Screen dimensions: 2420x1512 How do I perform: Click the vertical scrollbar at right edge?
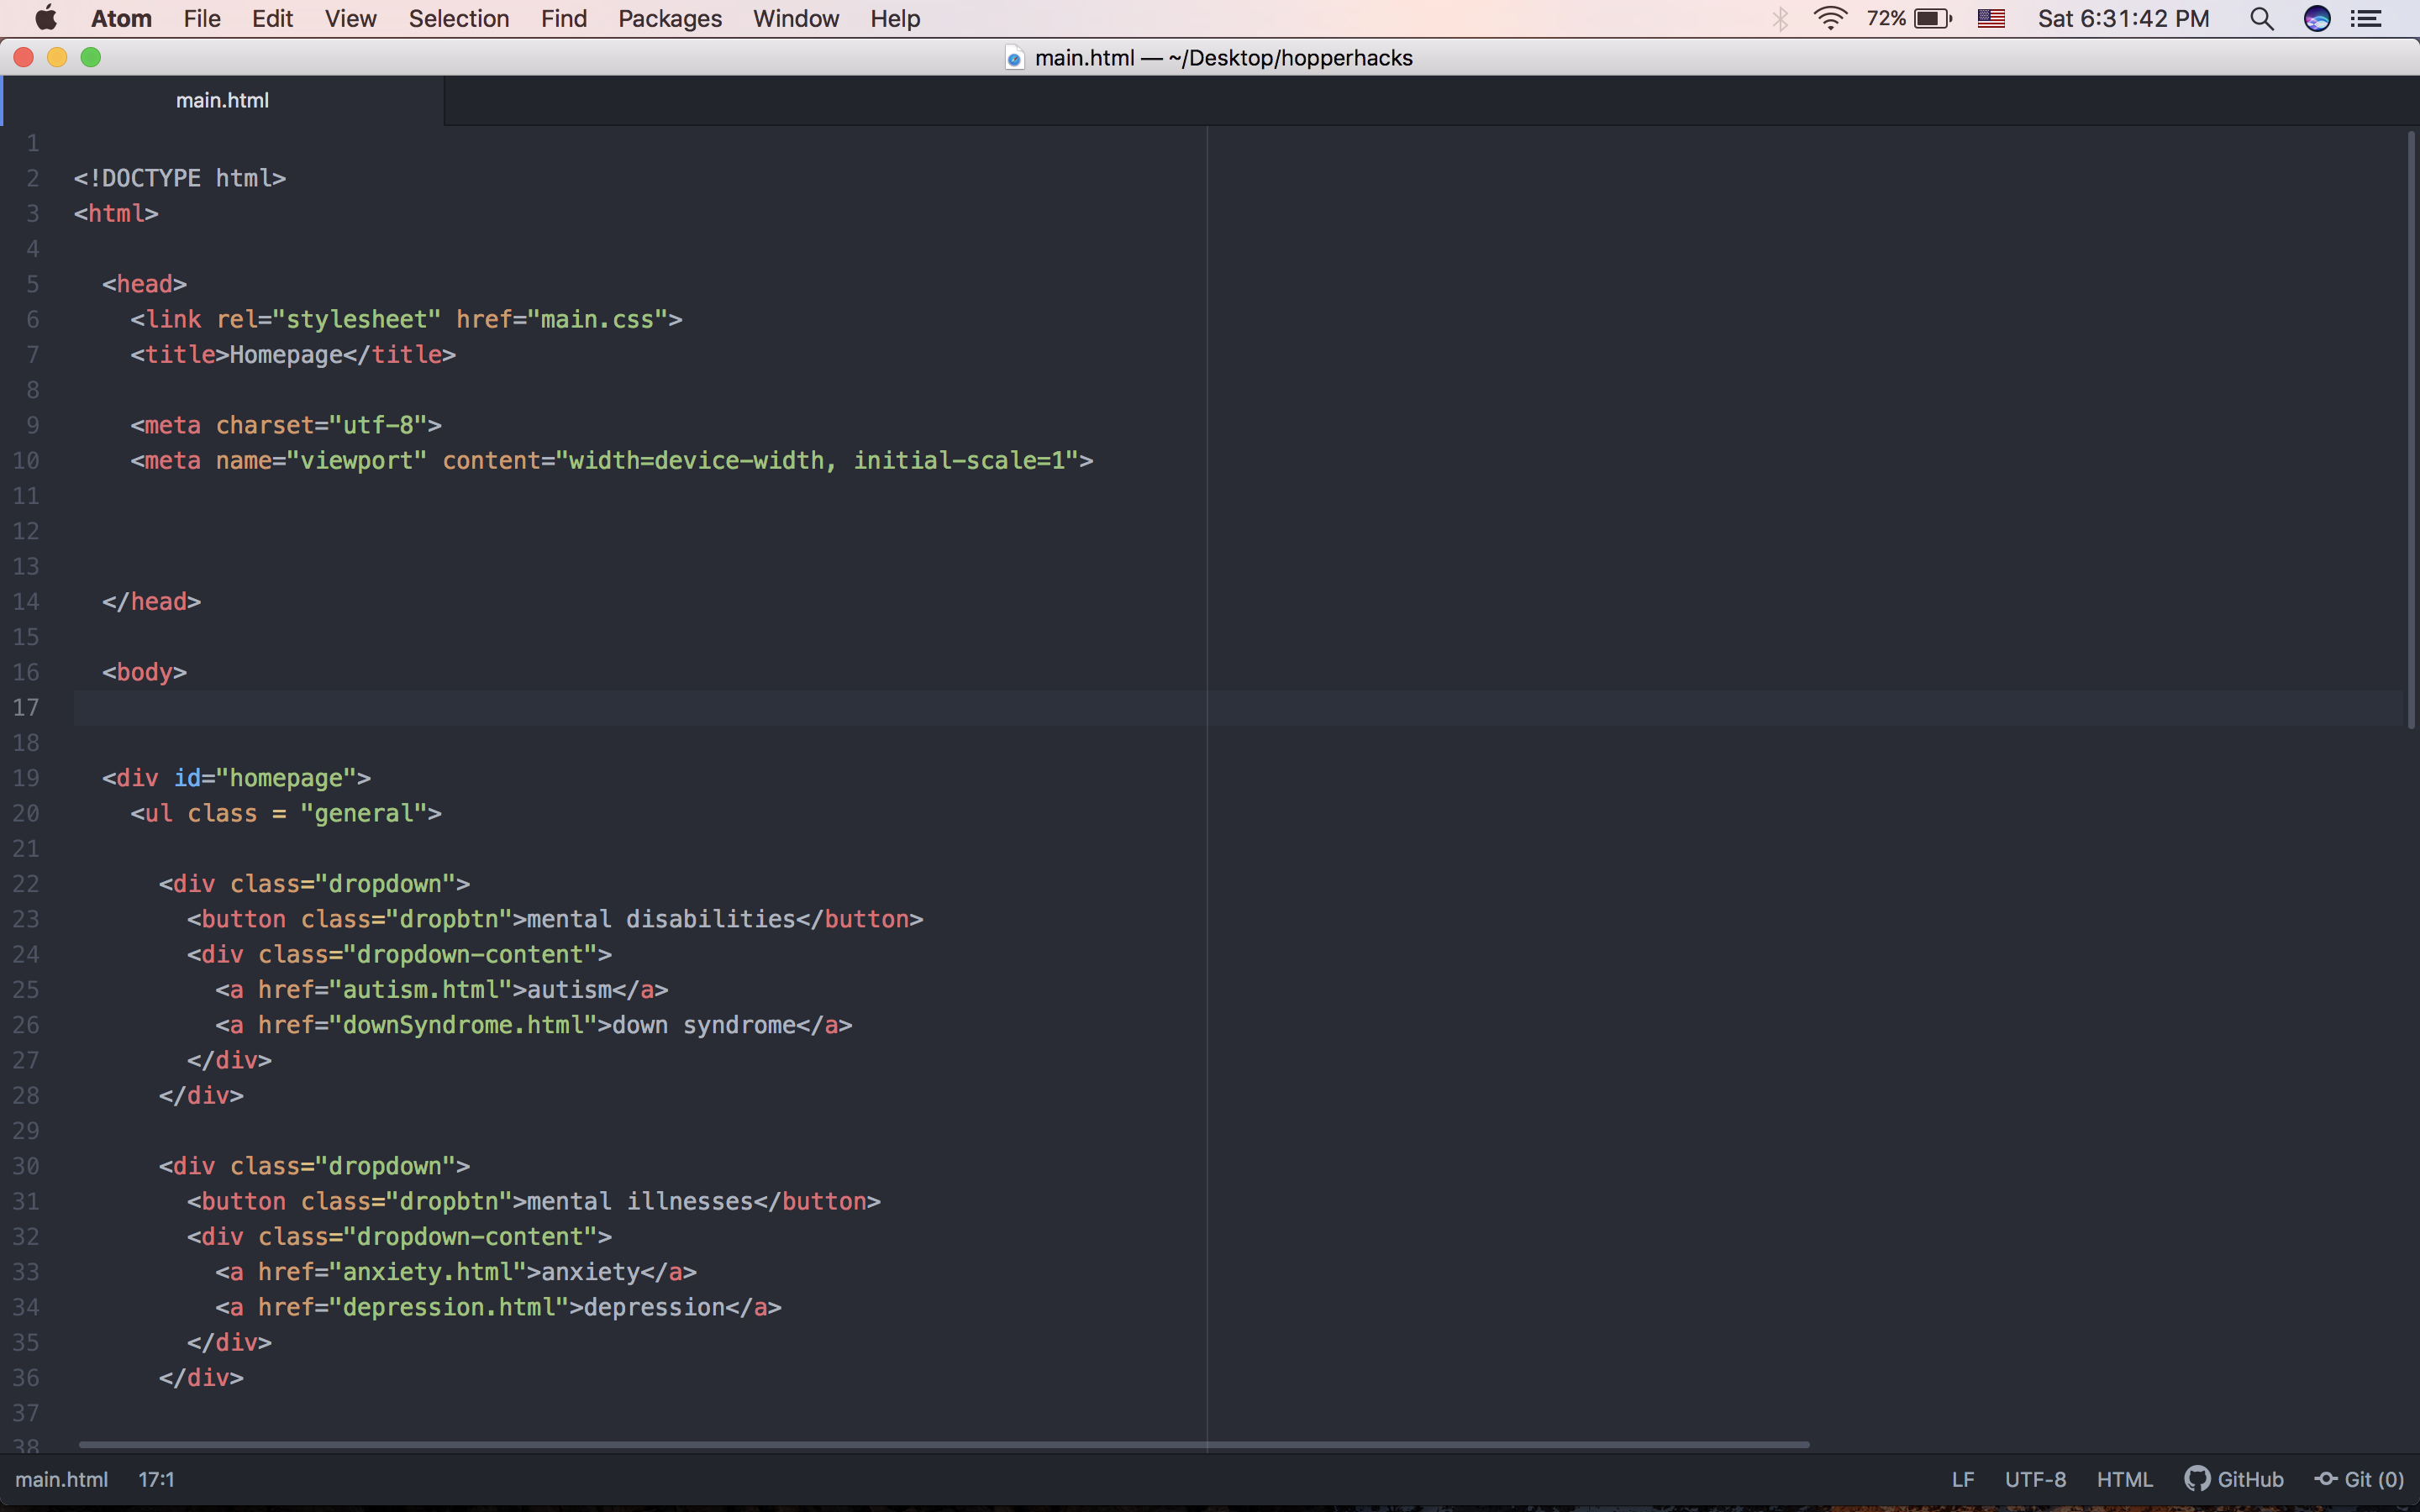pos(2410,430)
